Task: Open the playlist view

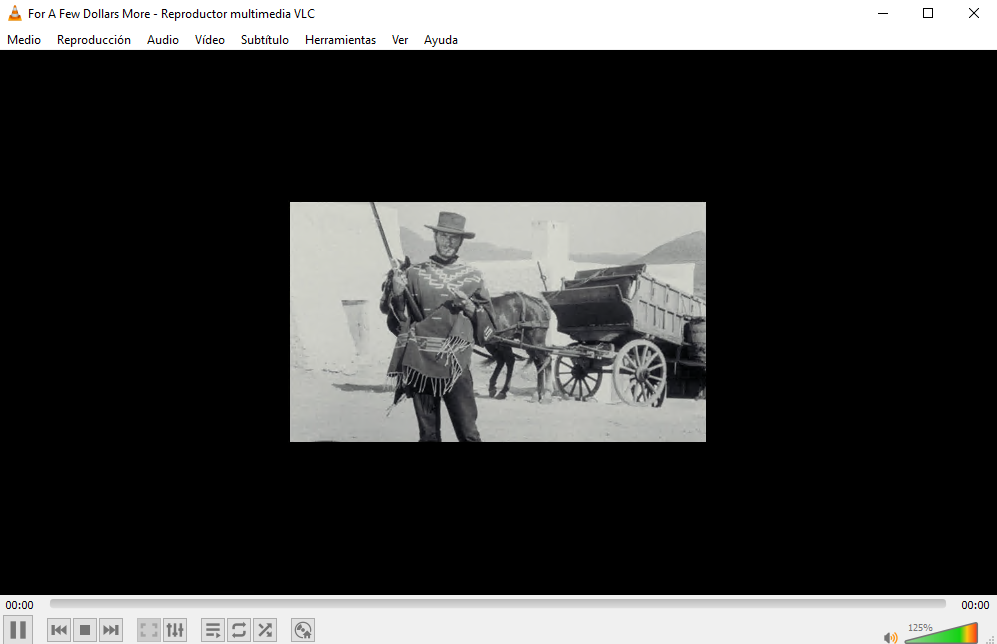Action: [213, 630]
